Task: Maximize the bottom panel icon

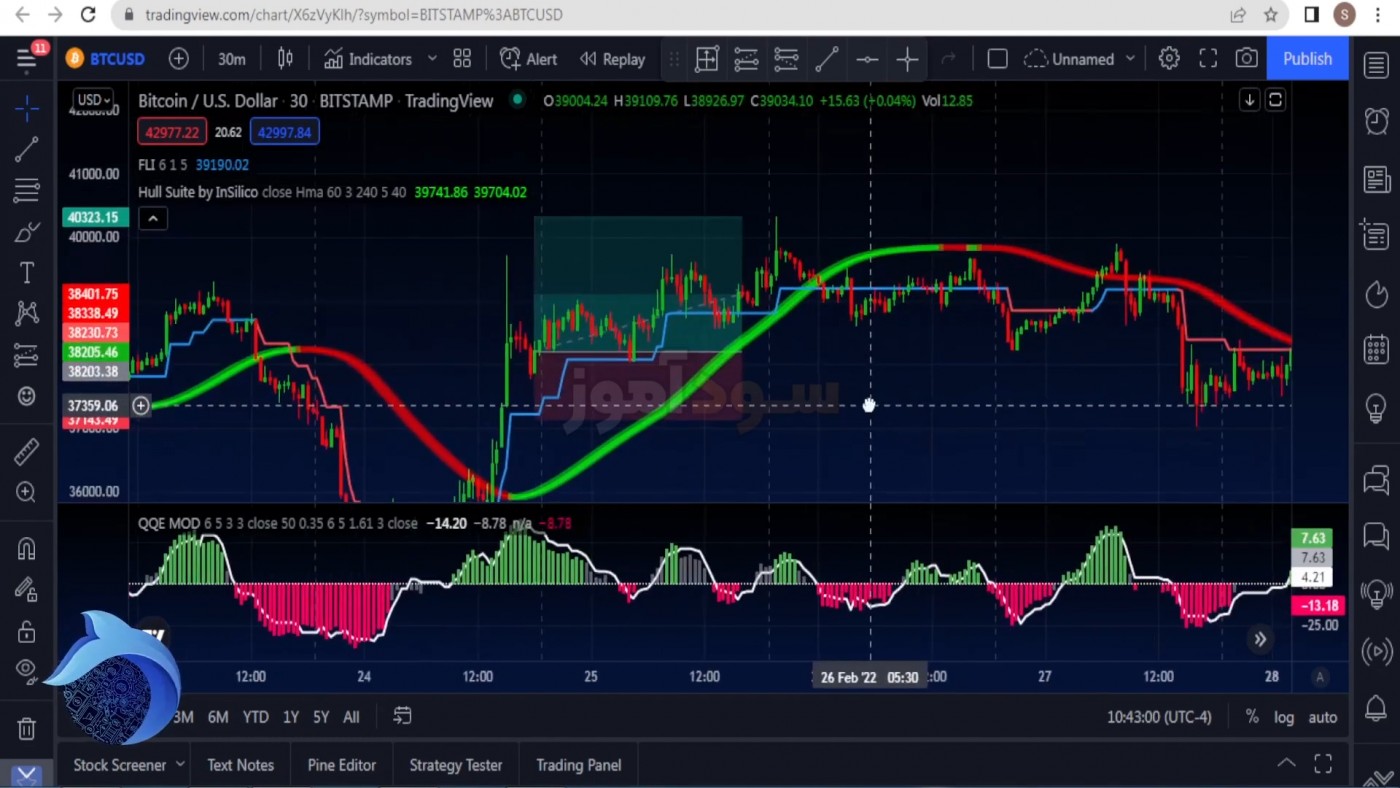Action: (x=1323, y=764)
